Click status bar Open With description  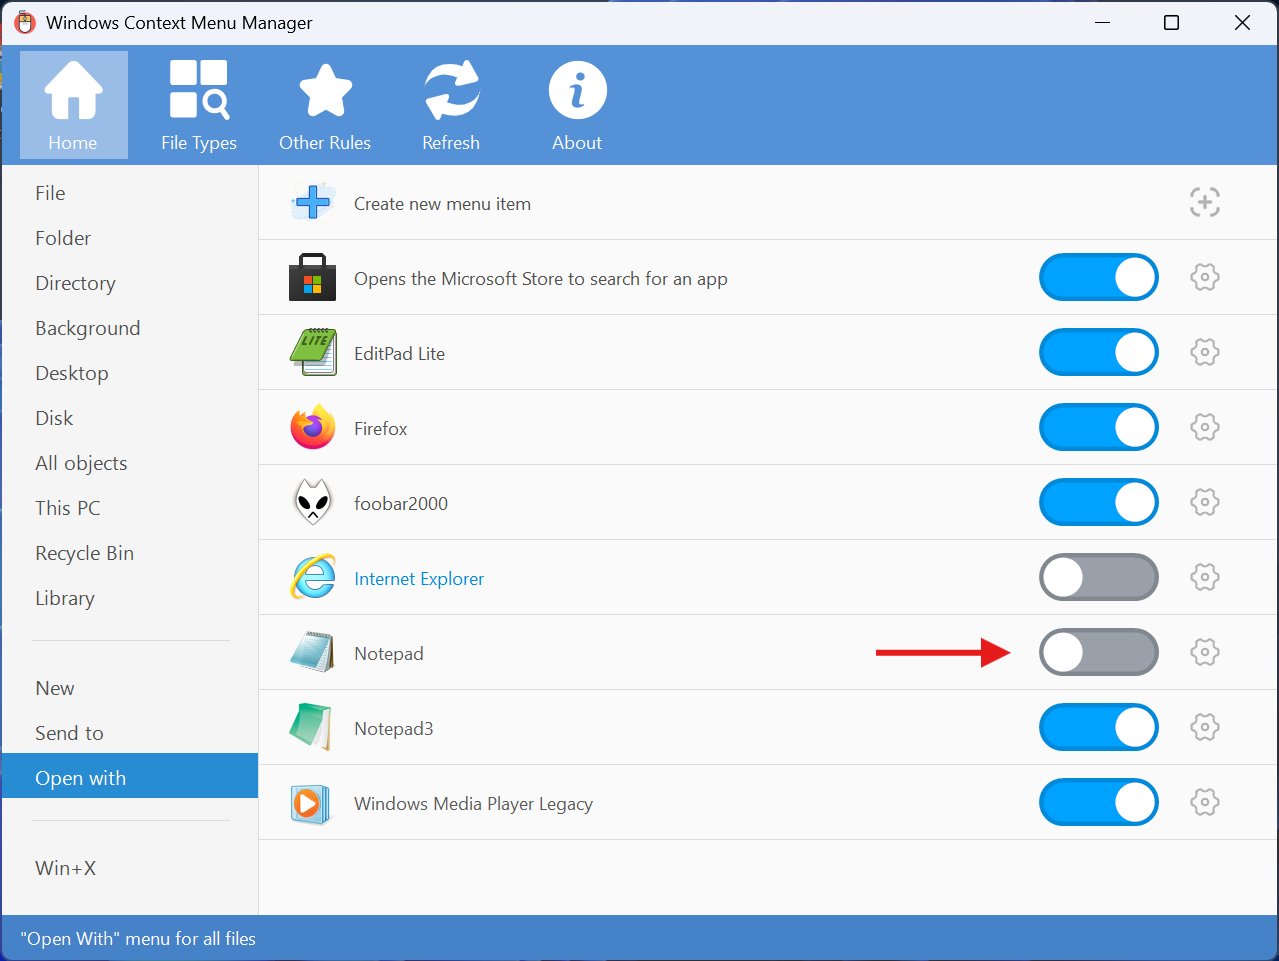point(138,939)
